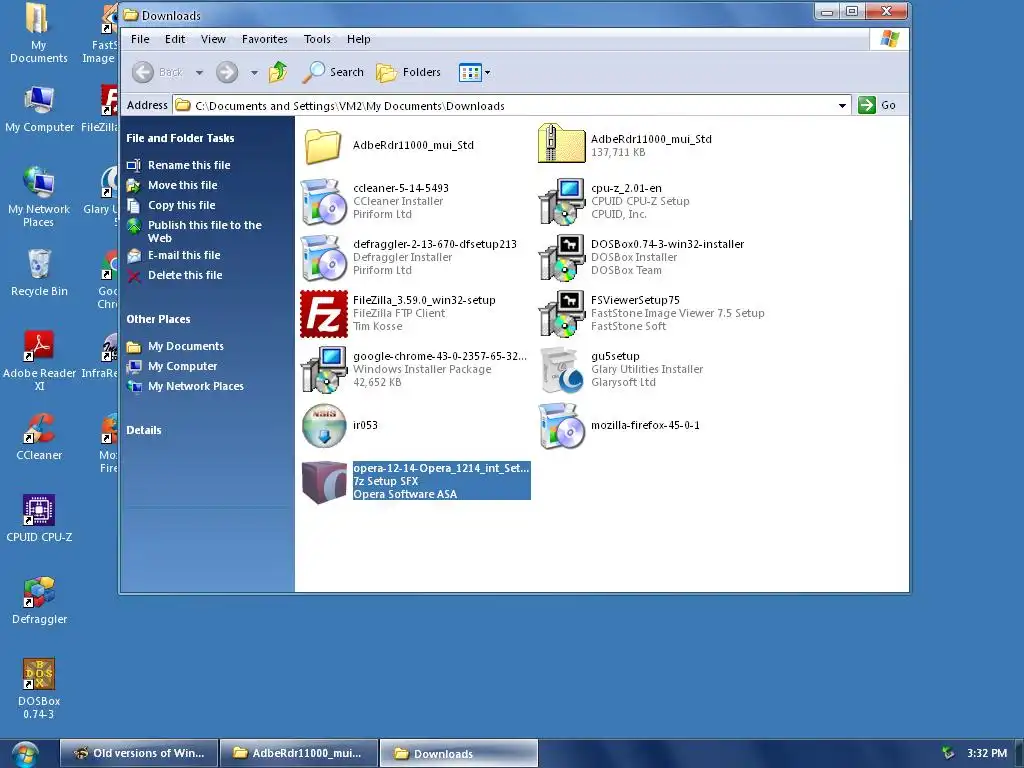Select Defraggler desktop shortcut
Viewport: 1024px width, 768px height.
click(x=39, y=600)
